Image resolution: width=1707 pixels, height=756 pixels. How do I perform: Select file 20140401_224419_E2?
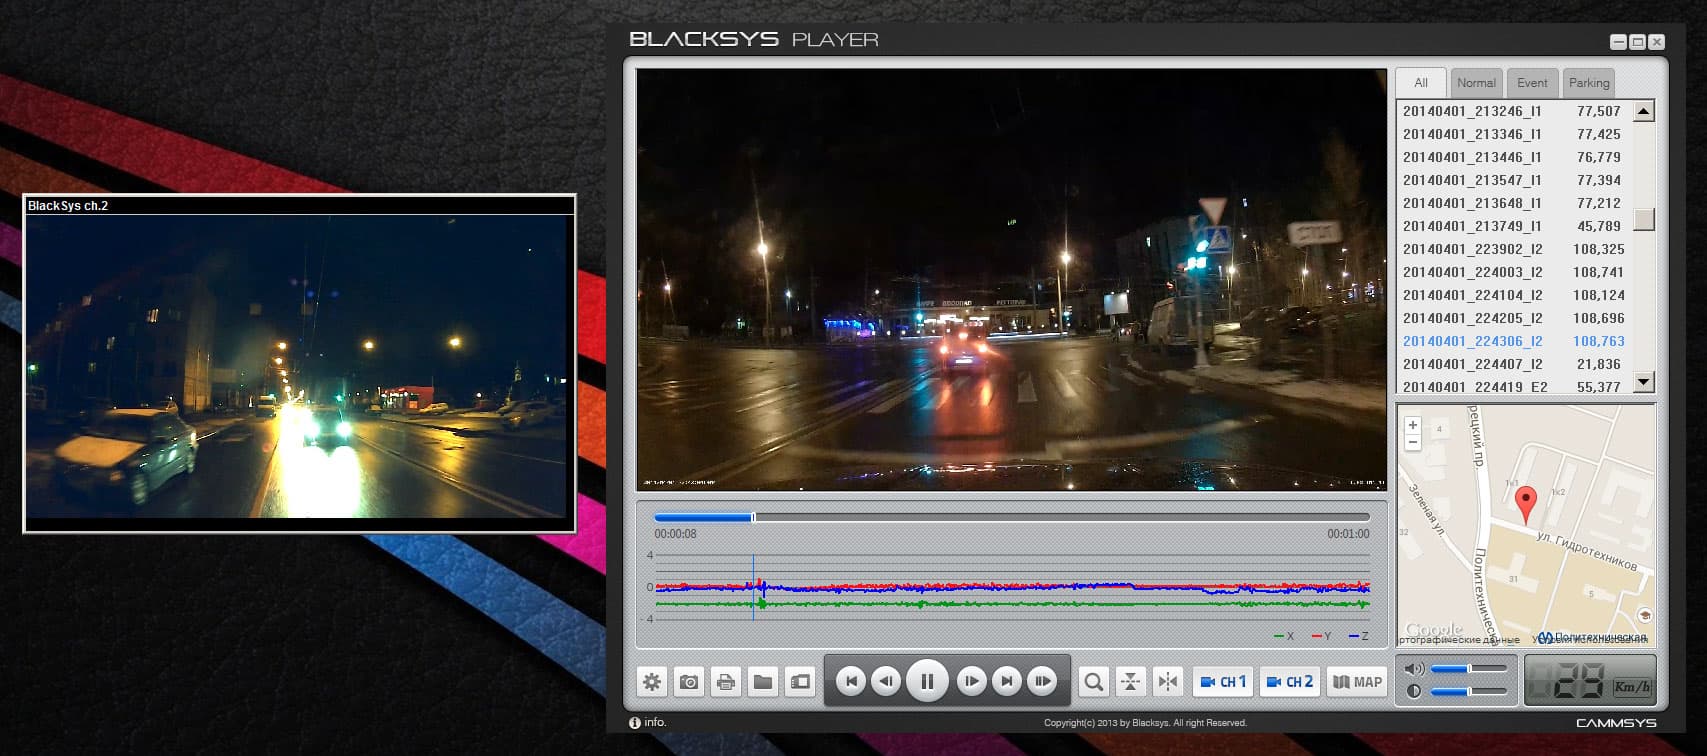(x=1514, y=385)
